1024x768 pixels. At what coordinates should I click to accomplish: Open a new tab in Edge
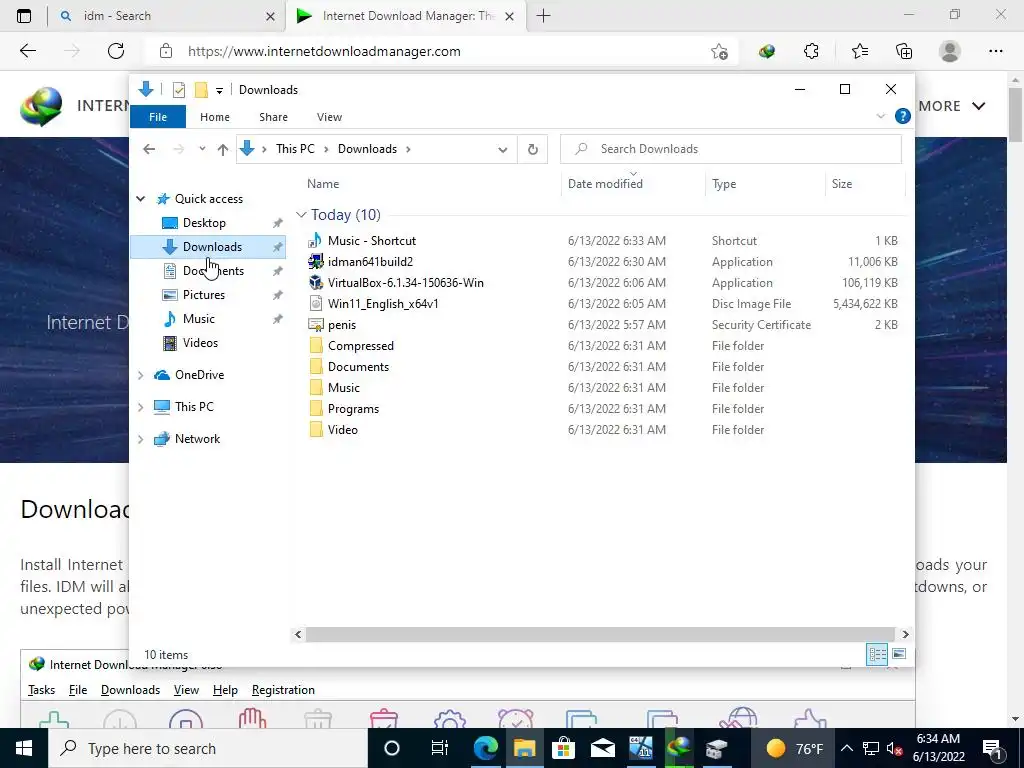[543, 16]
